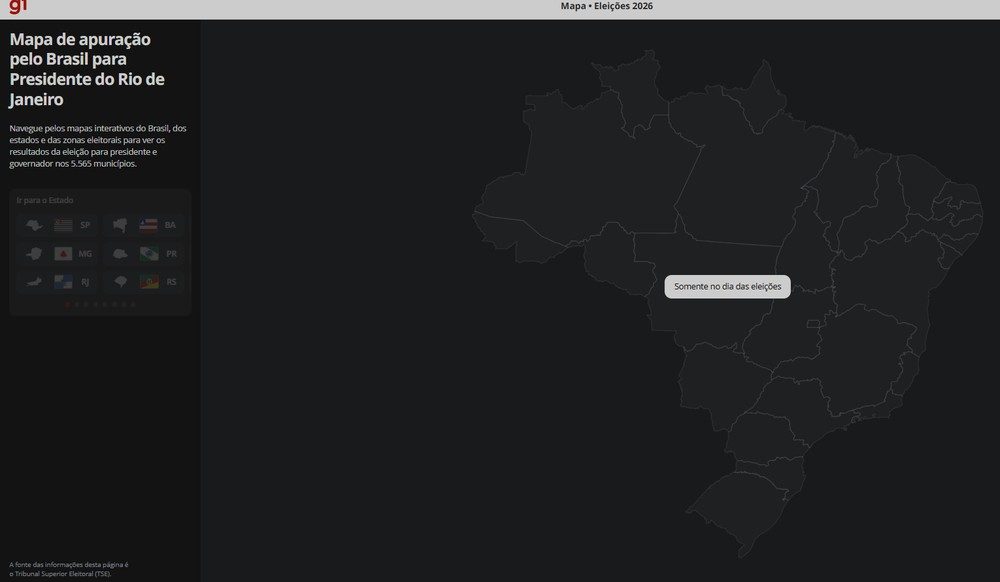1000x582 pixels.
Task: Select the first red carousel pagination dot
Action: click(x=68, y=305)
